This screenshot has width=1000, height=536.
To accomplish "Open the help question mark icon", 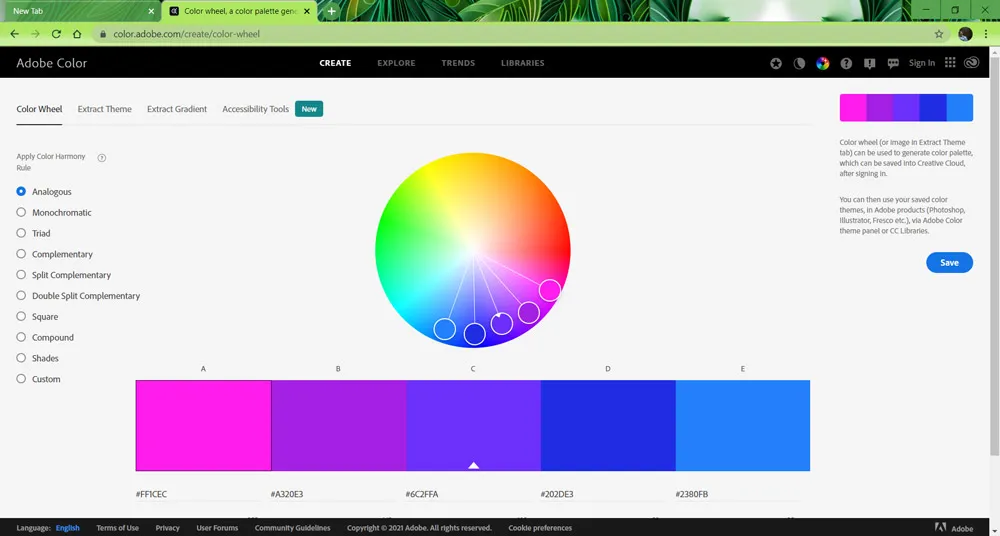I will [x=846, y=63].
